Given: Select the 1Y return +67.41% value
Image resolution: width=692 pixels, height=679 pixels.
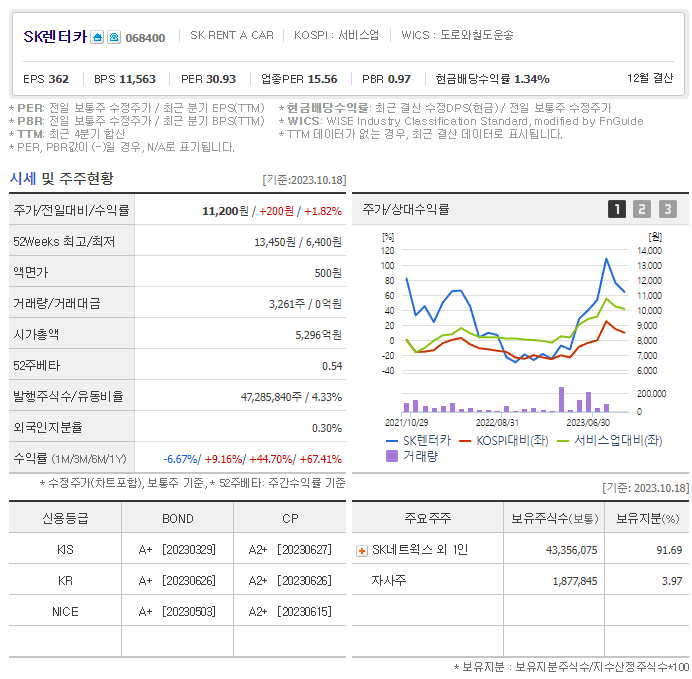Looking at the screenshot, I should [321, 459].
